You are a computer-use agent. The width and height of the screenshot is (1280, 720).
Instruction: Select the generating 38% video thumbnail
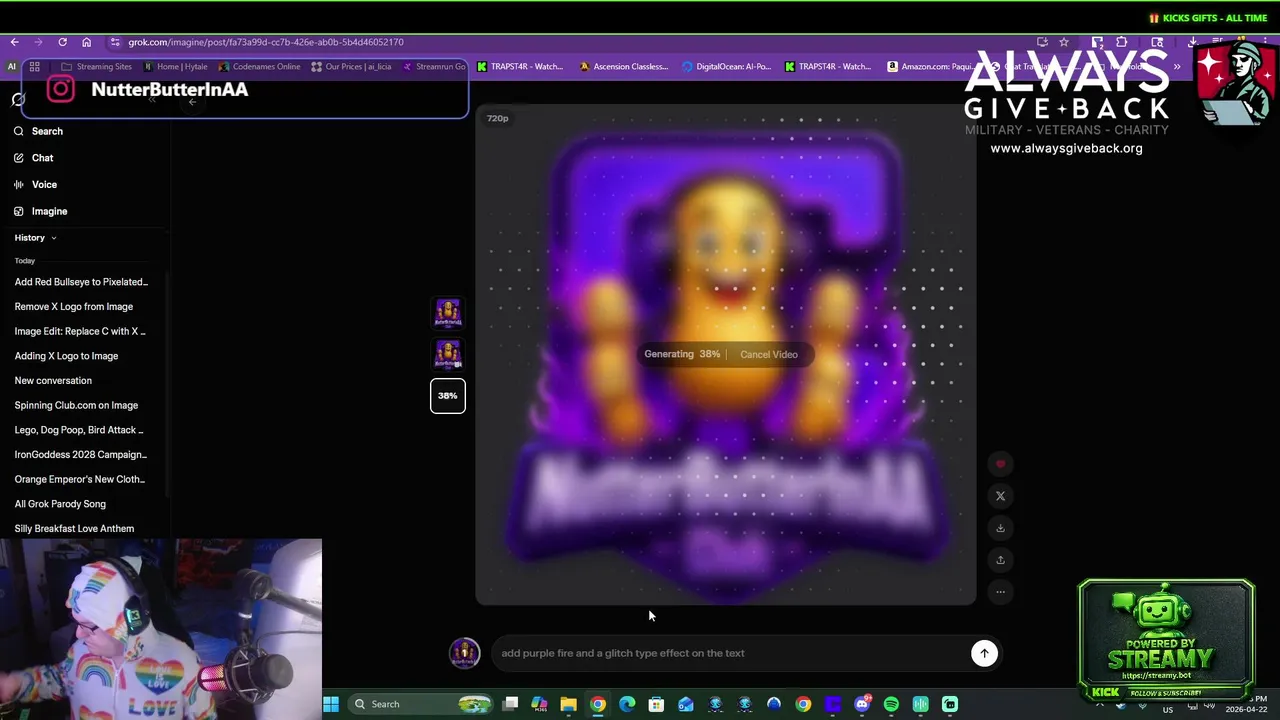448,396
